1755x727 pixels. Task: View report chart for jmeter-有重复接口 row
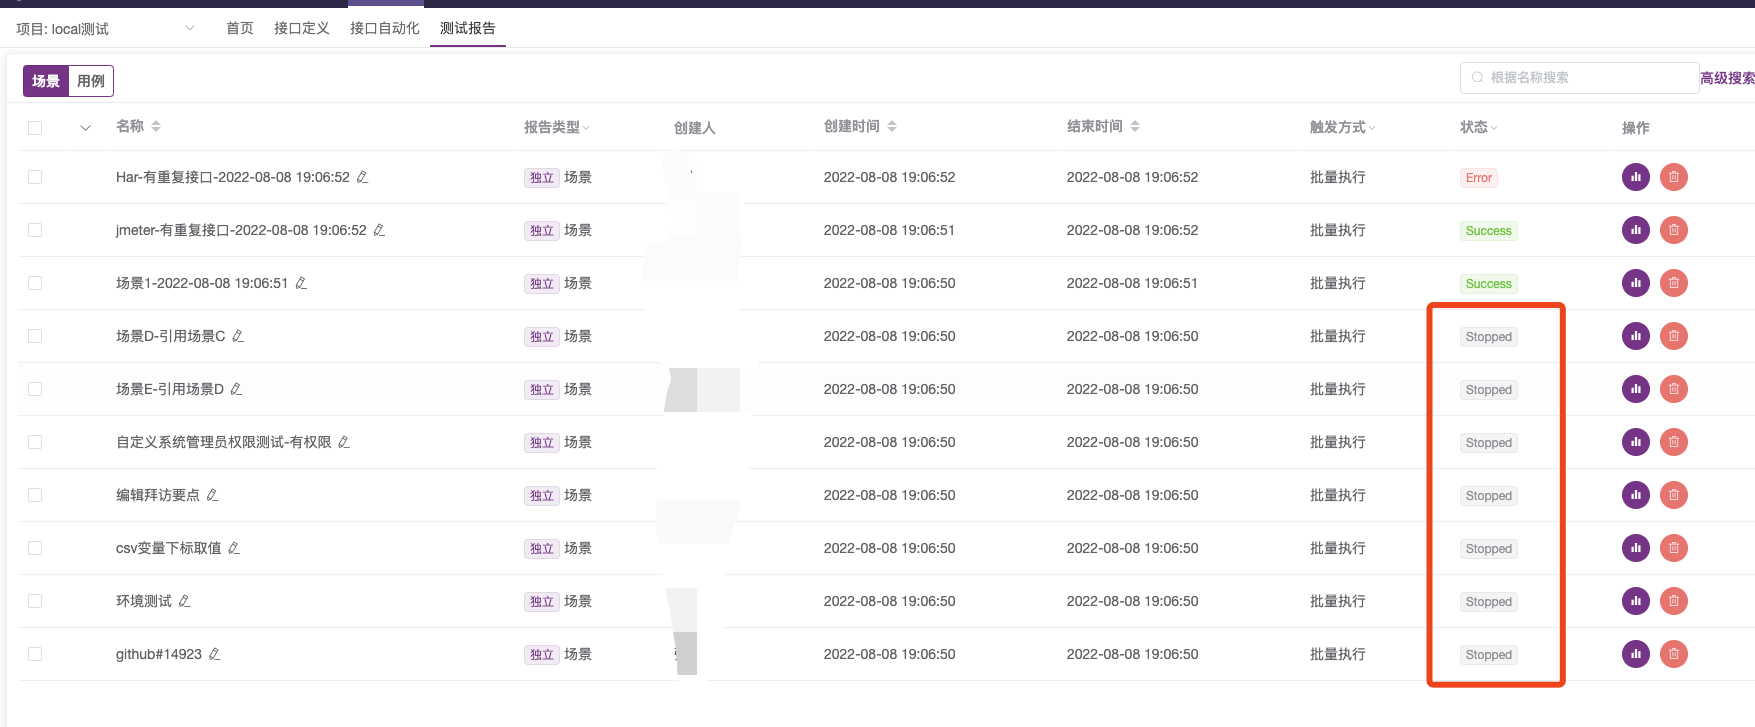[x=1635, y=230]
